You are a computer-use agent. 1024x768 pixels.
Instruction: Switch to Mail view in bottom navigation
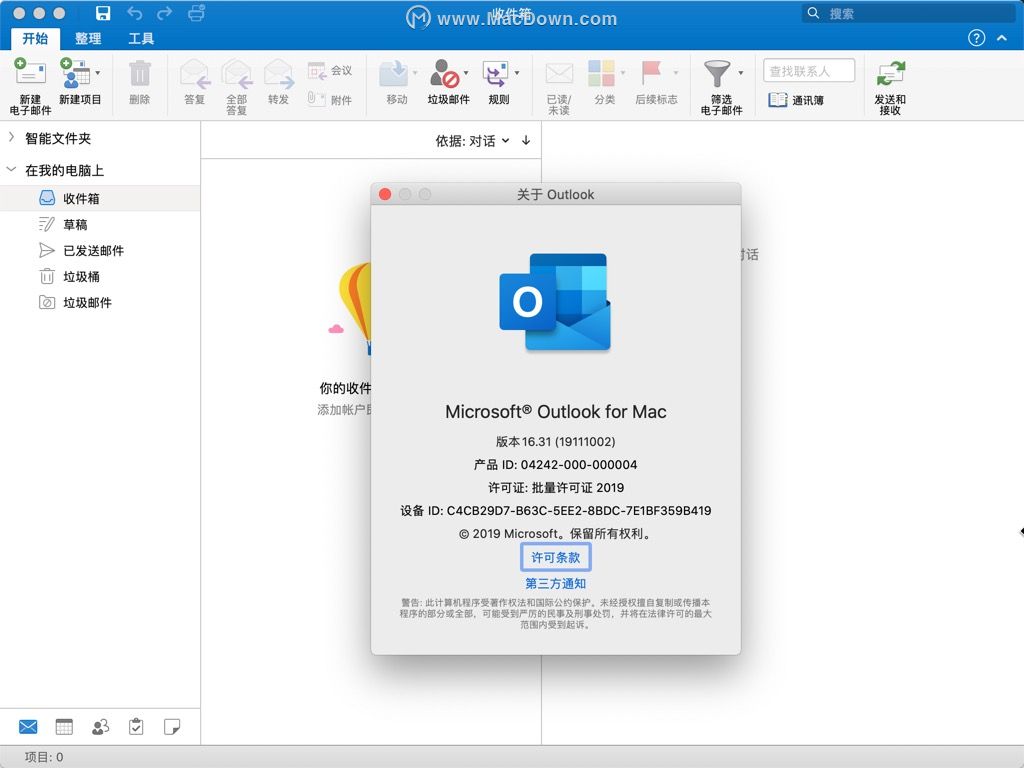tap(28, 727)
